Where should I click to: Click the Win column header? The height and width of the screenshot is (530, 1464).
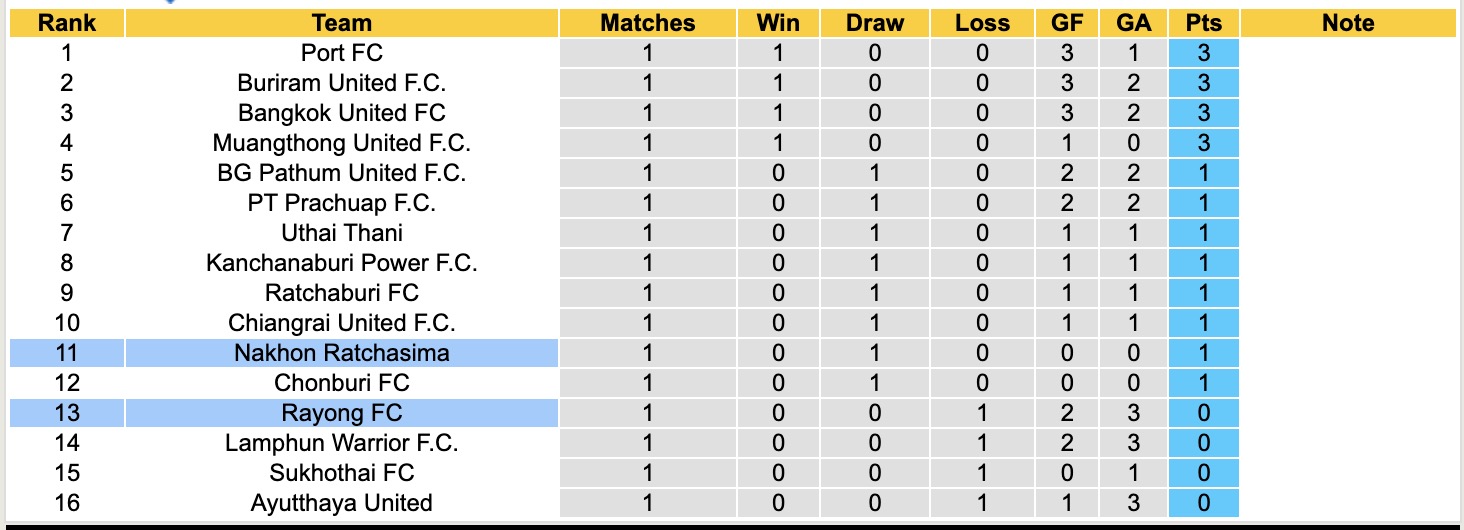click(778, 23)
